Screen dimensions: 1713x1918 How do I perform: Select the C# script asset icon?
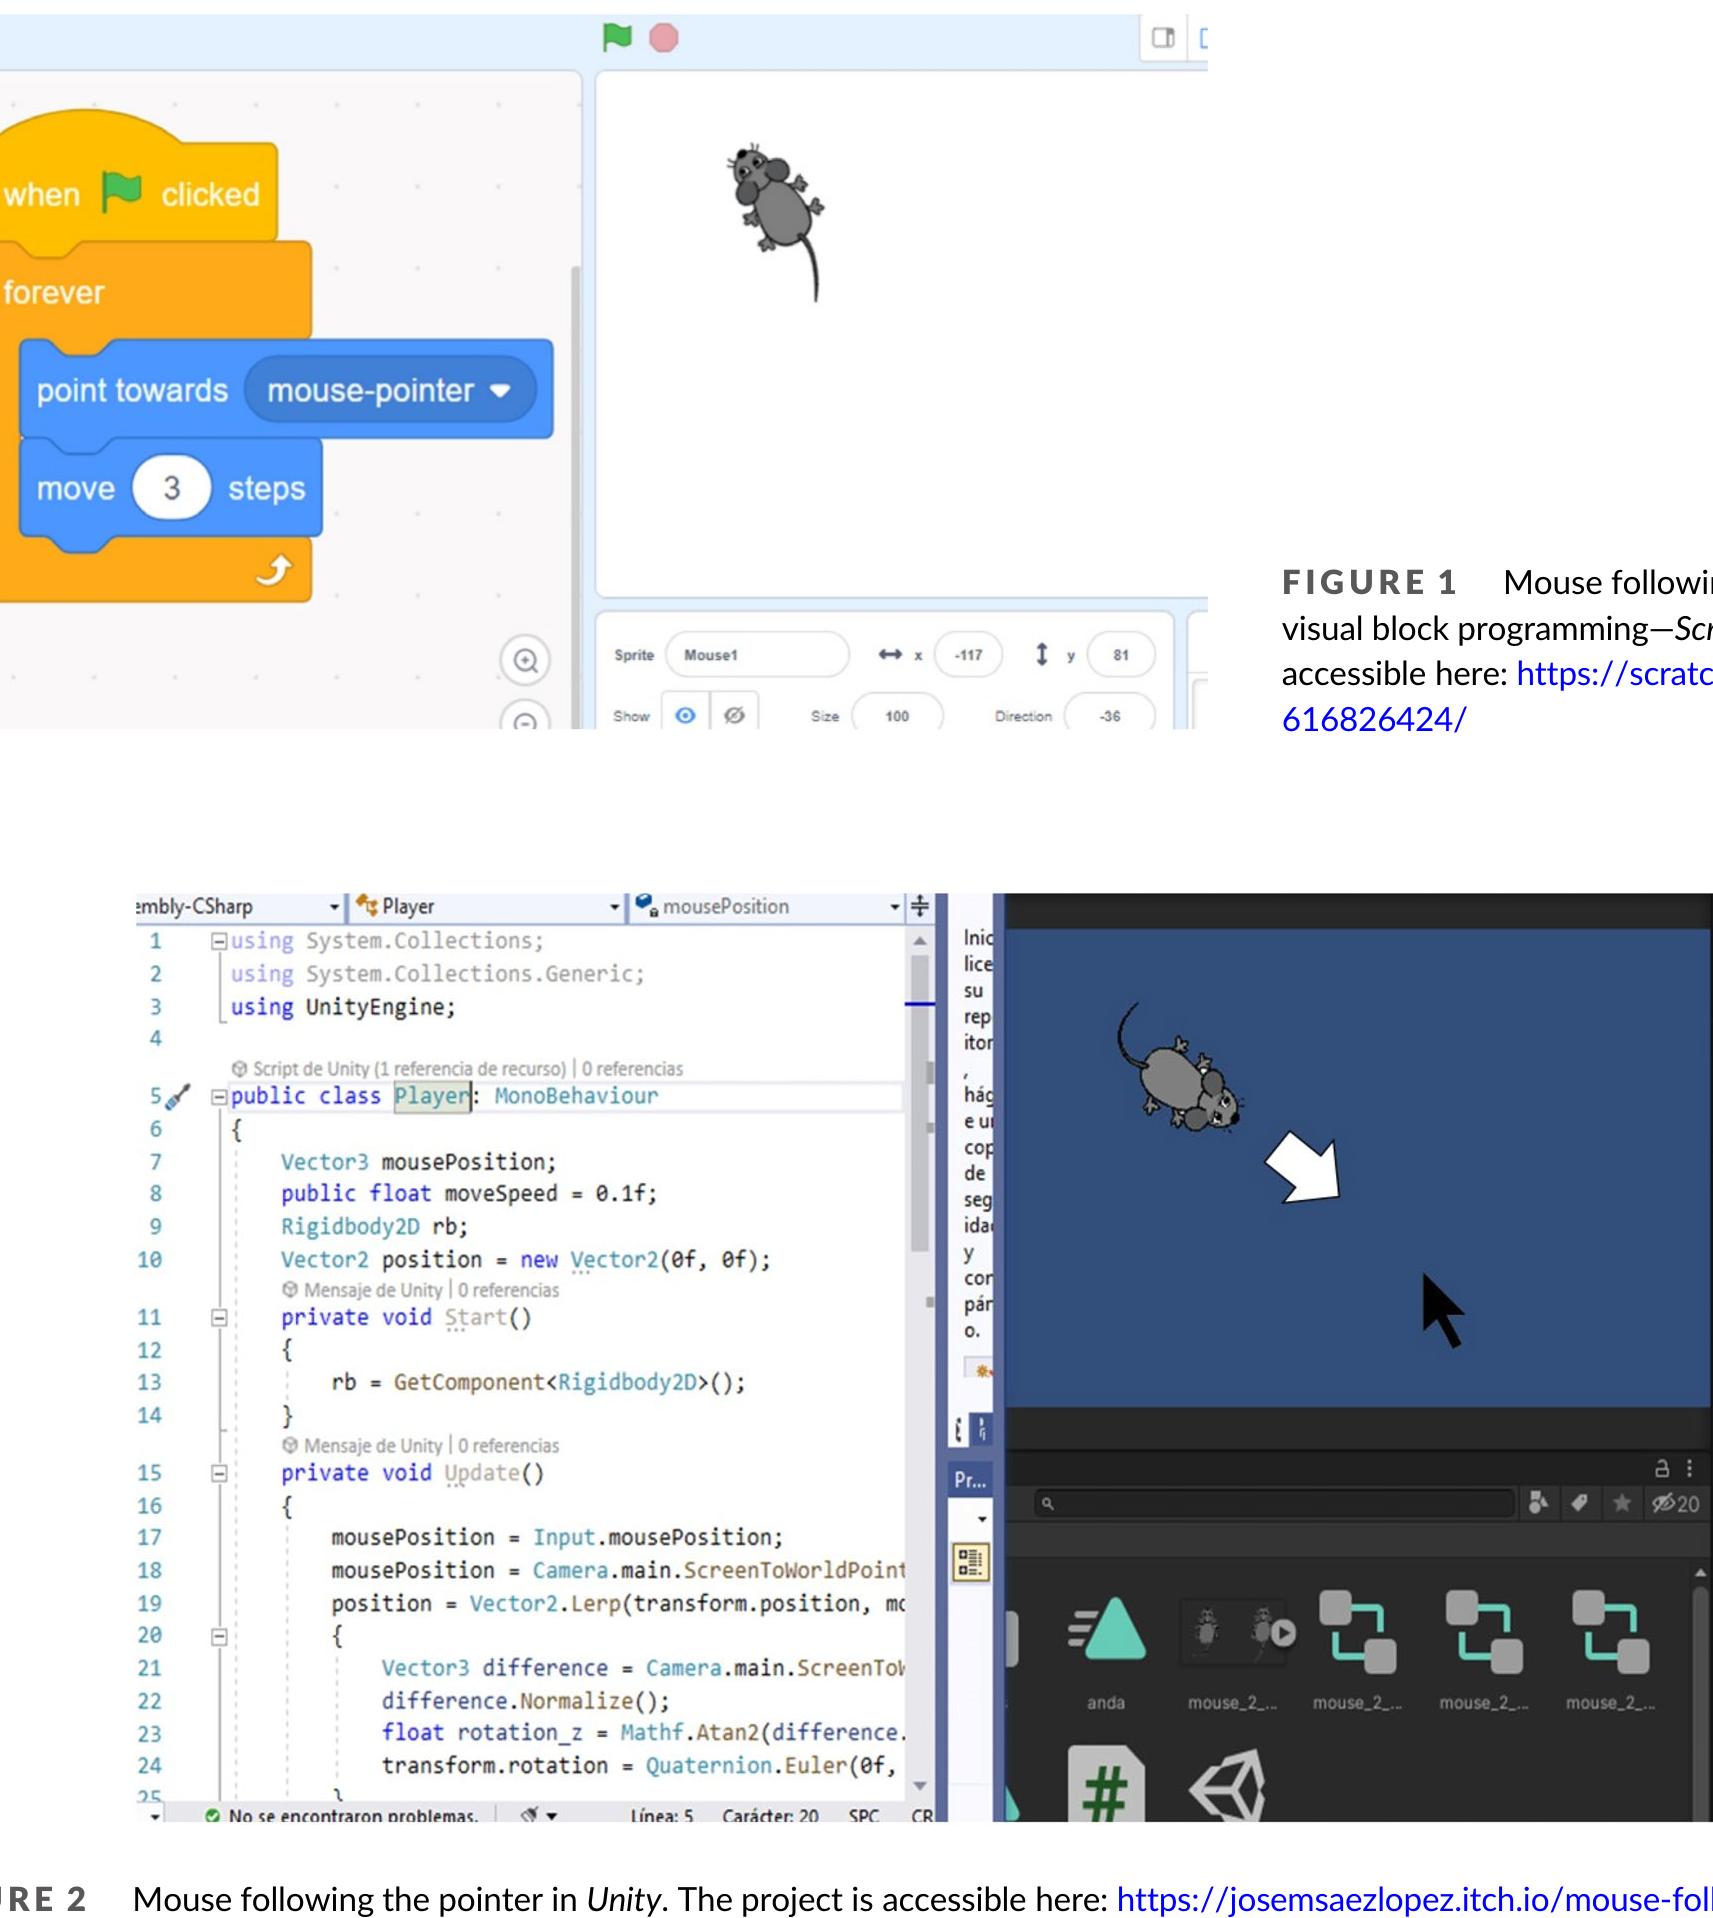point(1106,1785)
